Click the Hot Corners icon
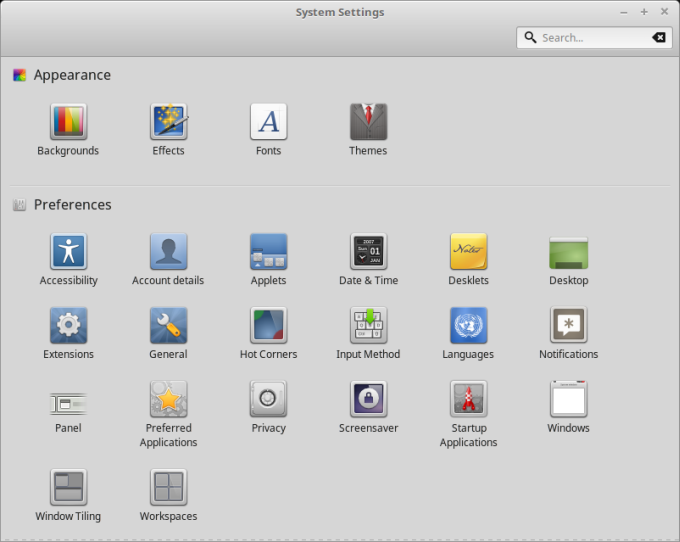 click(268, 326)
